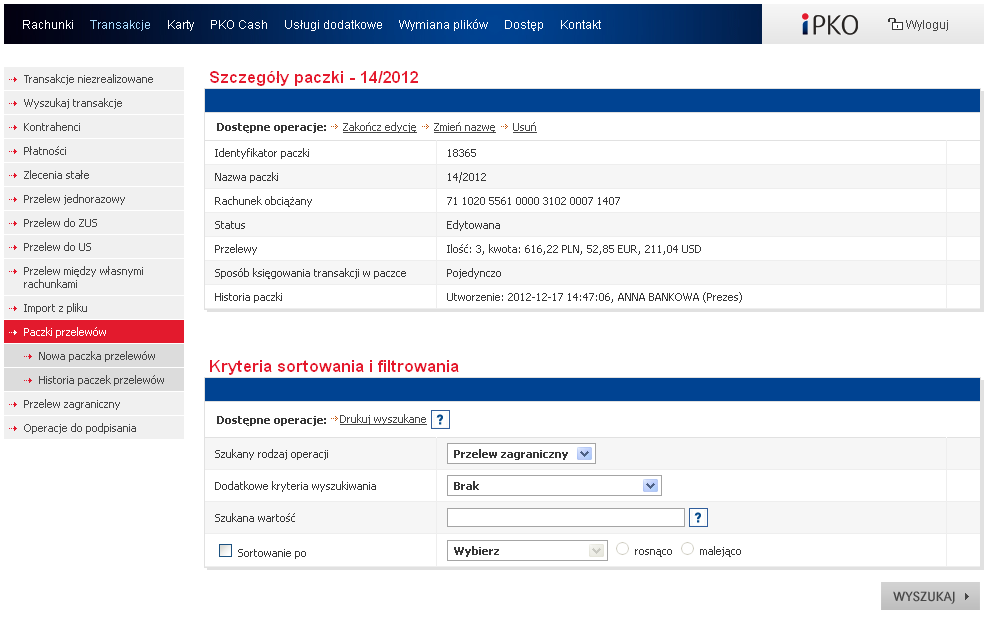995x622 pixels.
Task: Open the Kontakt menu
Action: click(580, 25)
